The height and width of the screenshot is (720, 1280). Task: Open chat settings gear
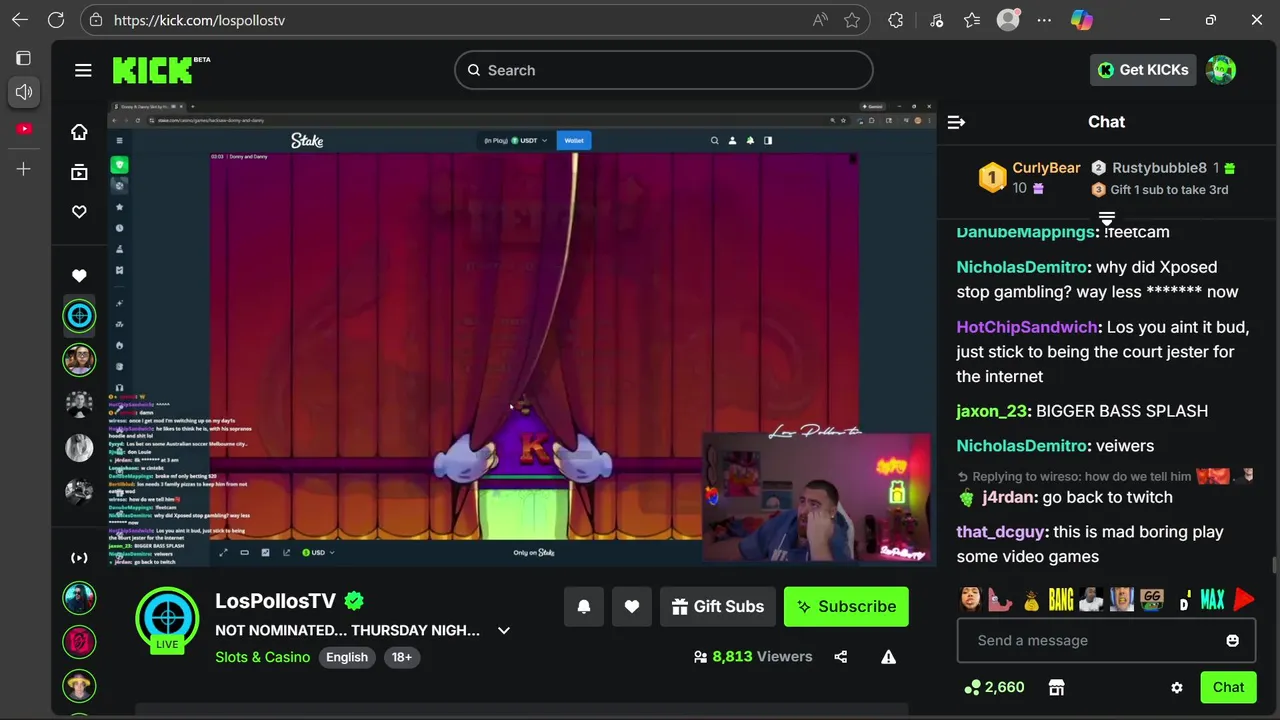[x=1177, y=687]
